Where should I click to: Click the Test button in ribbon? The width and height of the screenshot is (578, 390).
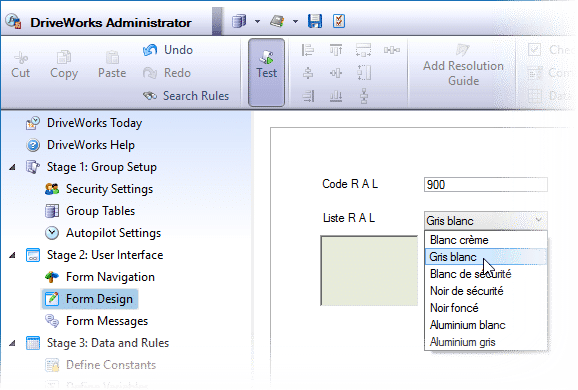pos(267,72)
